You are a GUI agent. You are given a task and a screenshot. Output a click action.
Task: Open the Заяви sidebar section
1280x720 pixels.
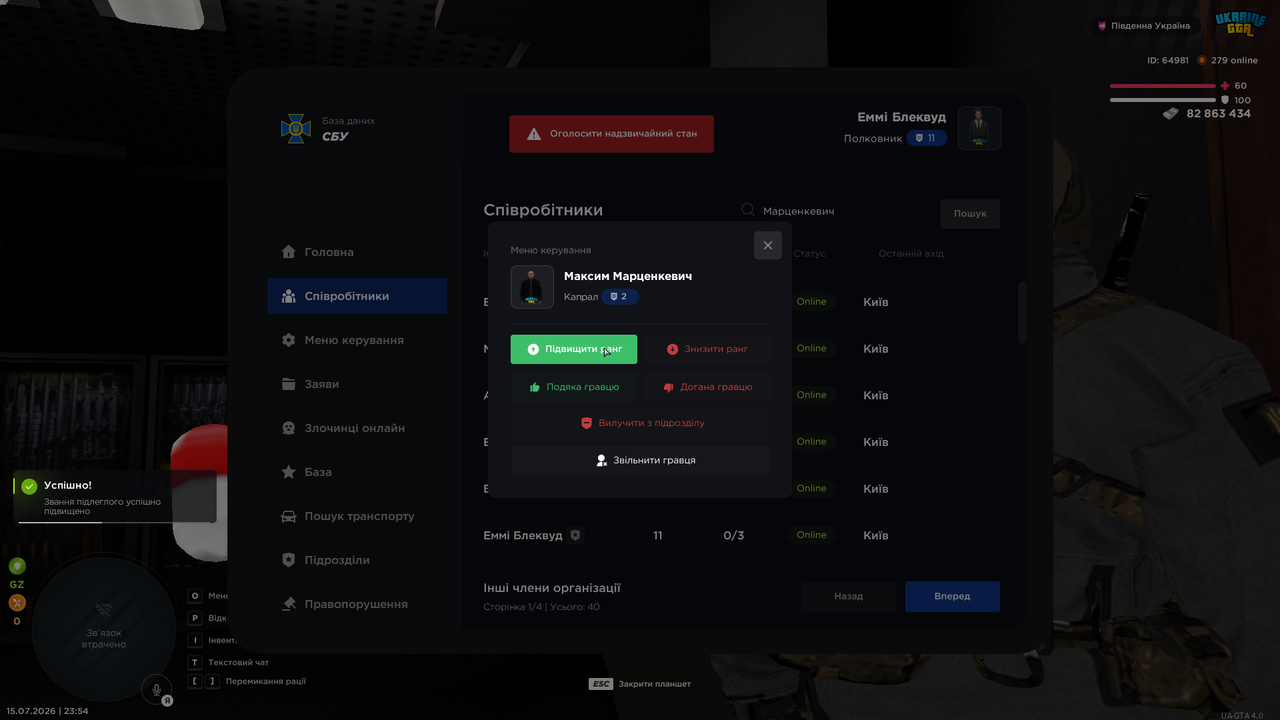coord(357,384)
